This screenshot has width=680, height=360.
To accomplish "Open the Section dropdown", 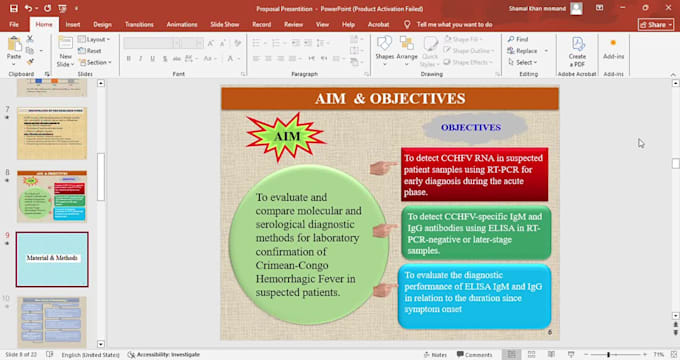I will (x=95, y=62).
